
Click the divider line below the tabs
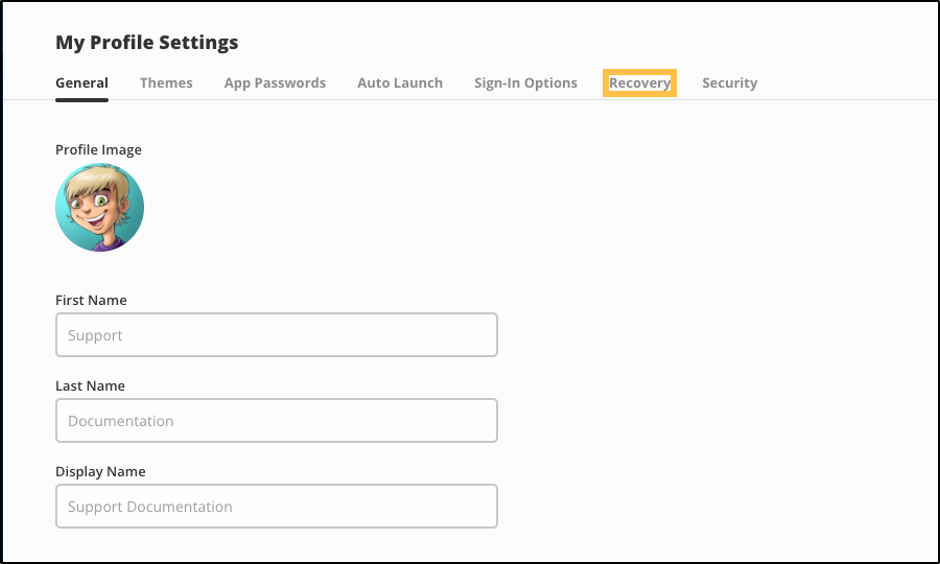500,100
